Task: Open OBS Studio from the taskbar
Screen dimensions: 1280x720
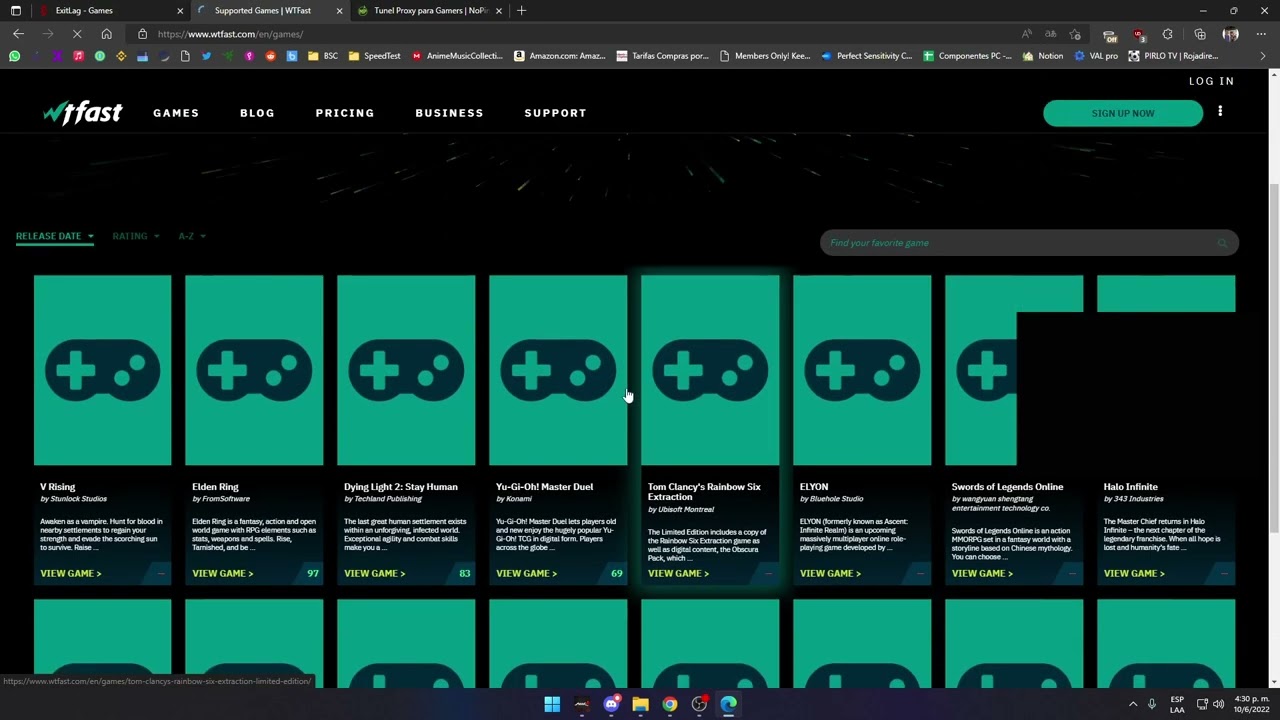Action: [699, 704]
